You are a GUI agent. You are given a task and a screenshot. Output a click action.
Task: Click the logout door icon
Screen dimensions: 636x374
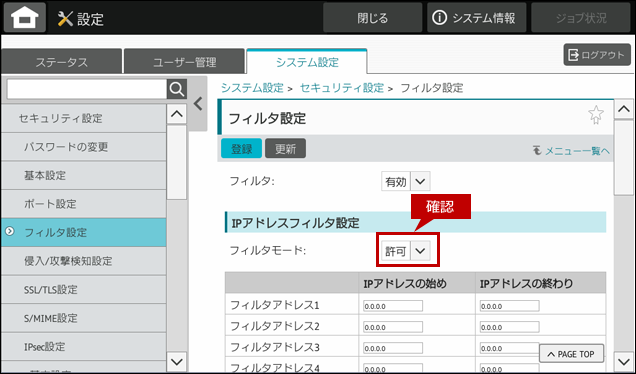tap(573, 55)
